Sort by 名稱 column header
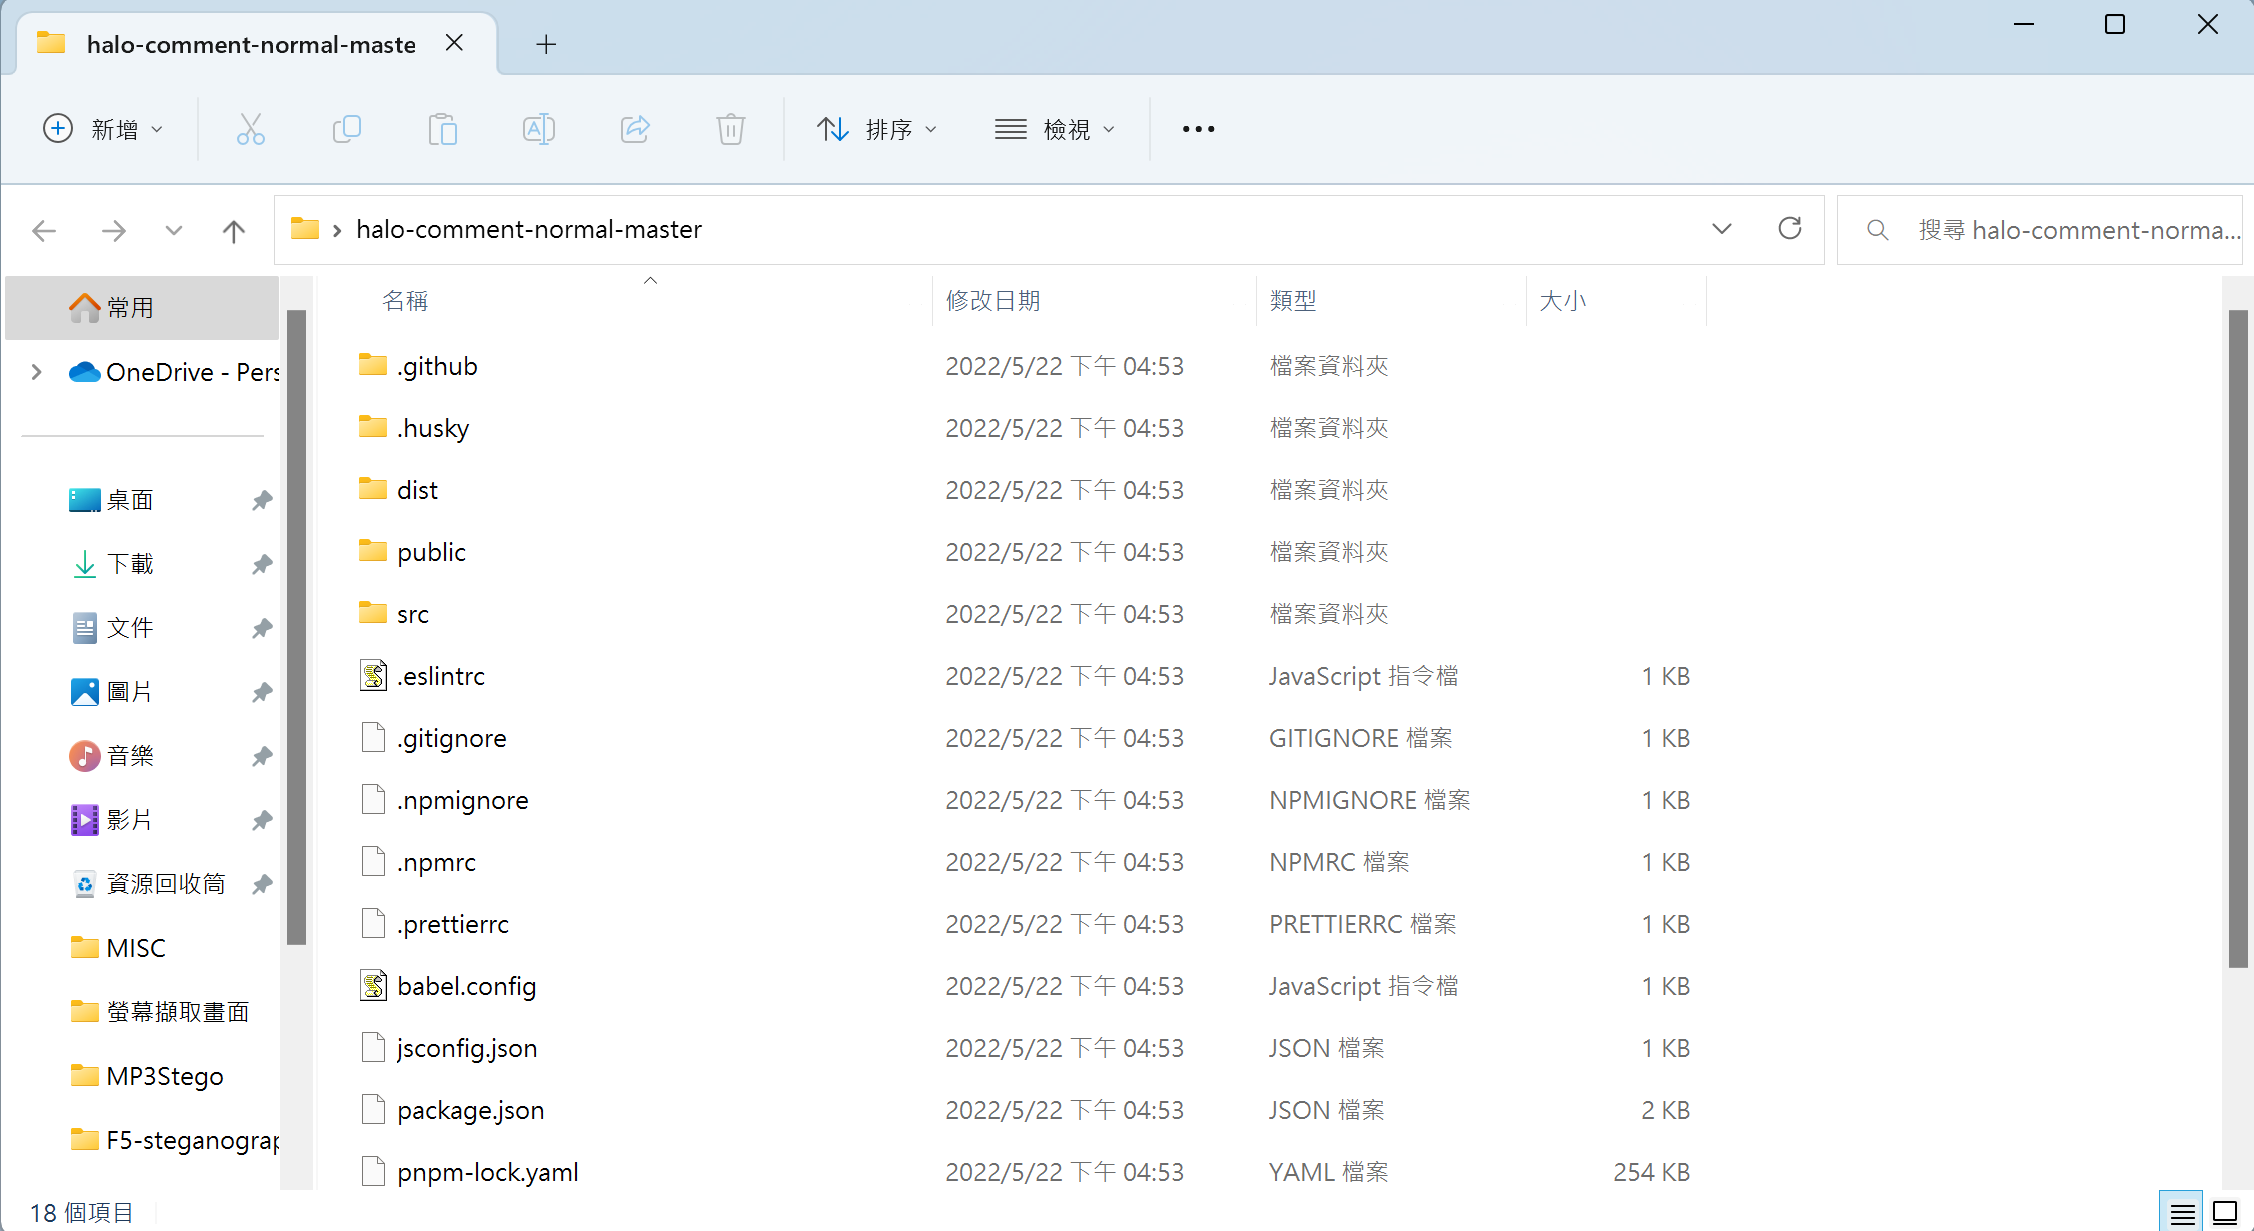Image resolution: width=2254 pixels, height=1231 pixels. [405, 301]
